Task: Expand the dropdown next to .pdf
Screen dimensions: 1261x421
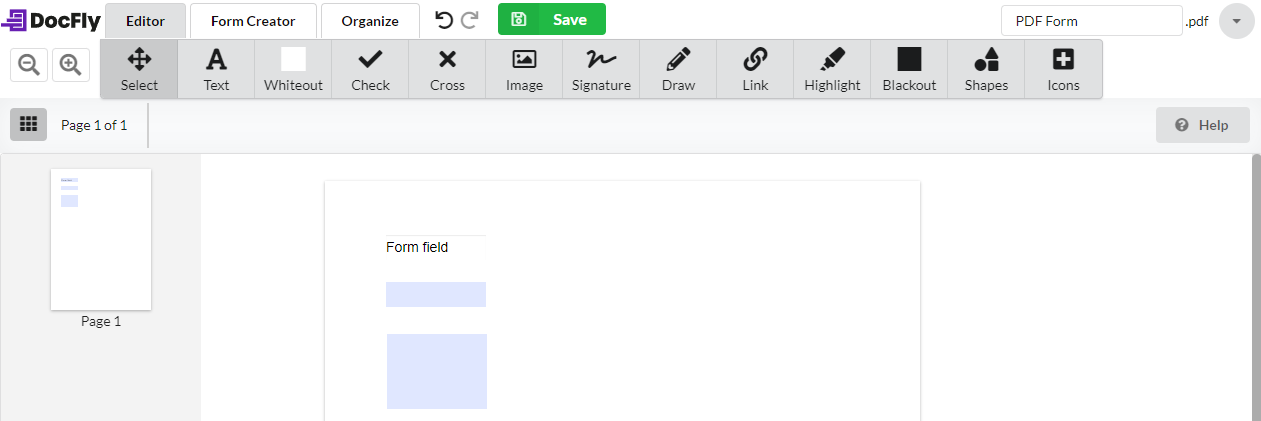Action: click(1237, 21)
